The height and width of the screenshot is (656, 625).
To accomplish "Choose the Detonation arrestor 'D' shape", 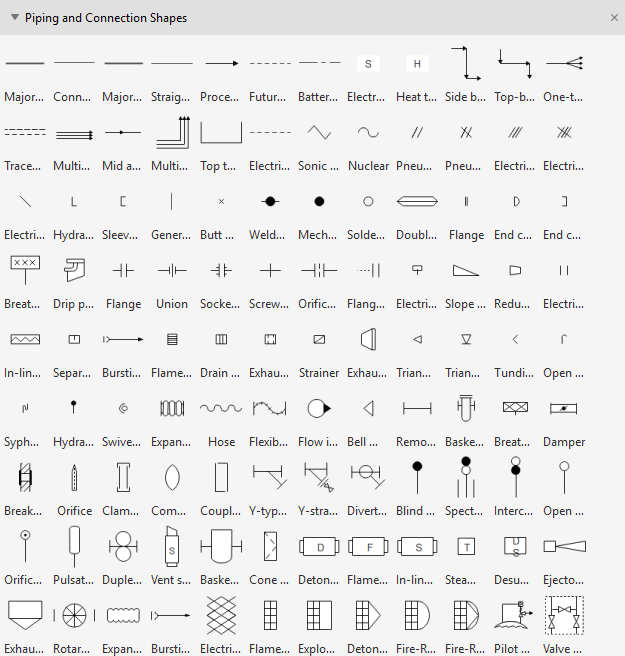I will pos(319,546).
